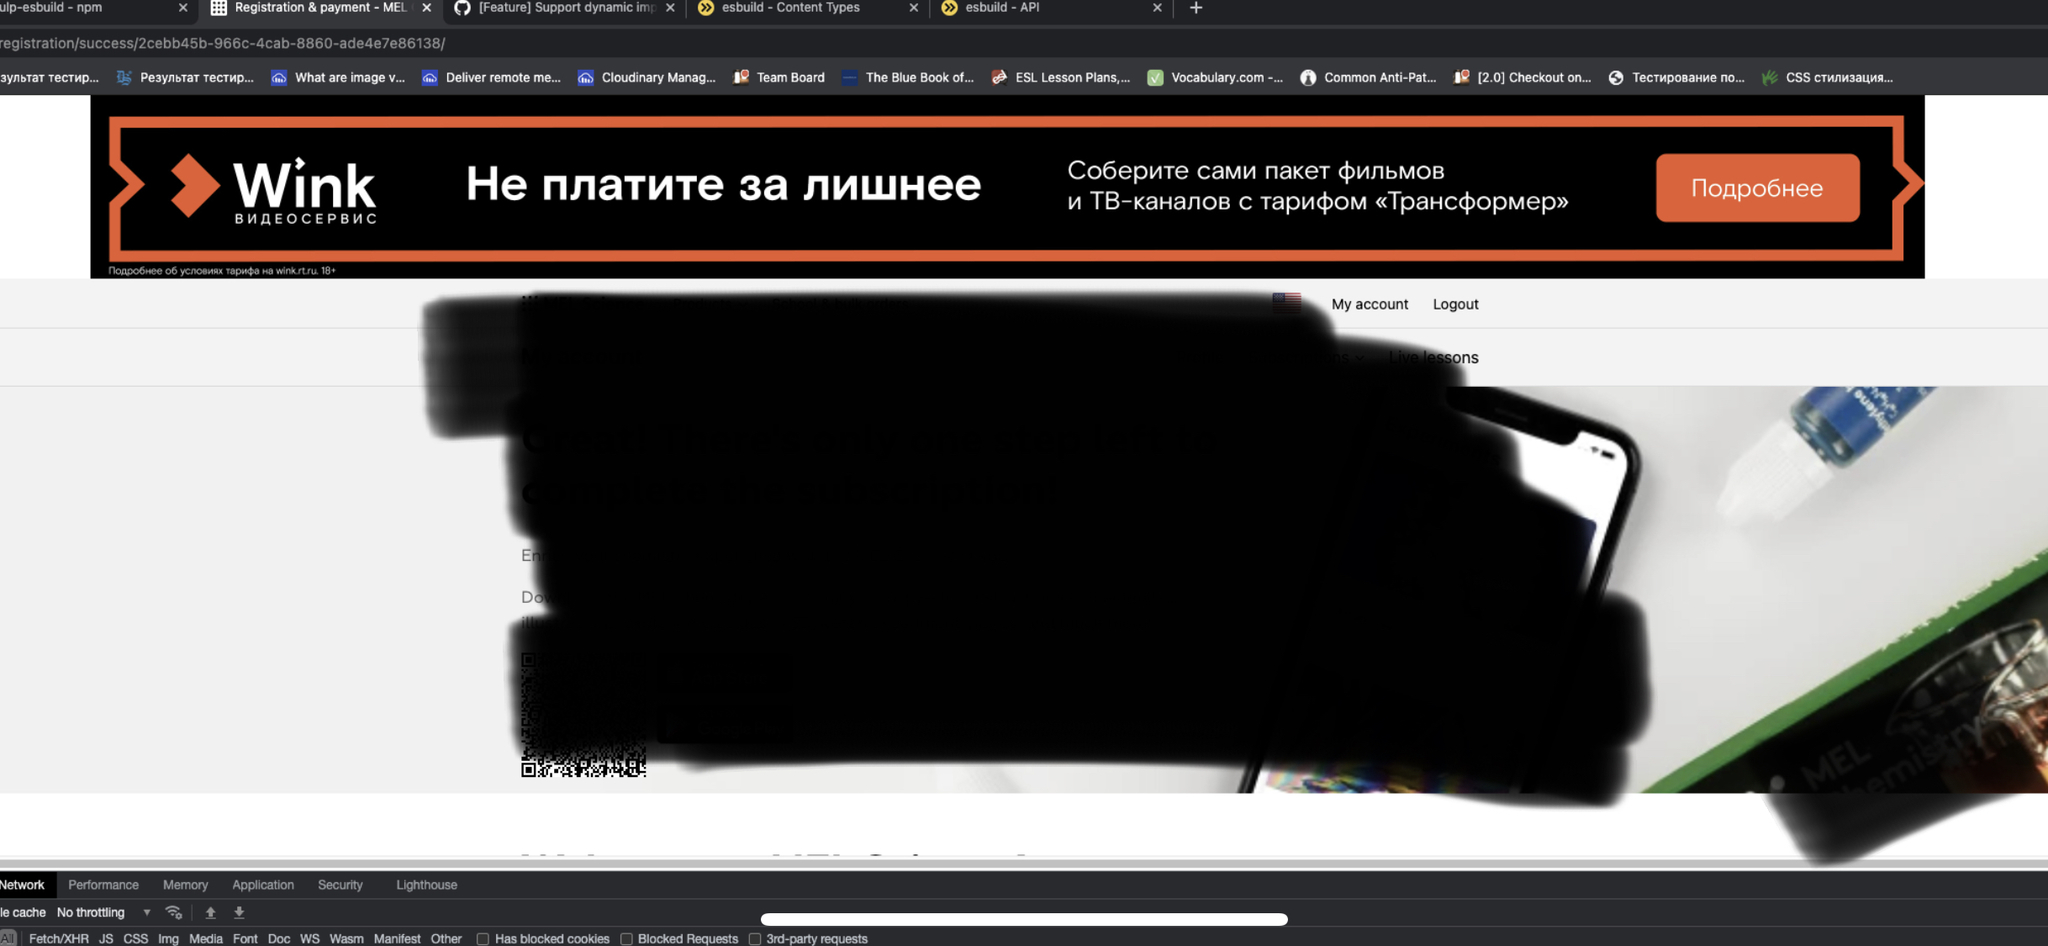Open network conditions wifi settings icon

174,912
